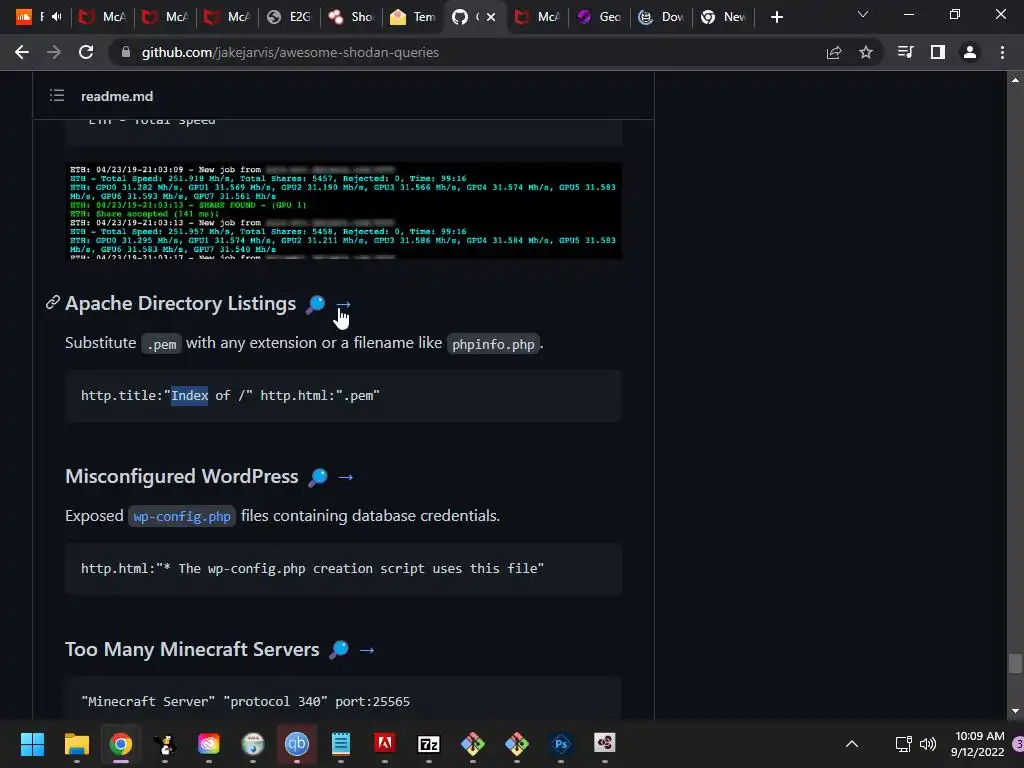
Task: Switch to the E2G tab
Action: pos(289,17)
